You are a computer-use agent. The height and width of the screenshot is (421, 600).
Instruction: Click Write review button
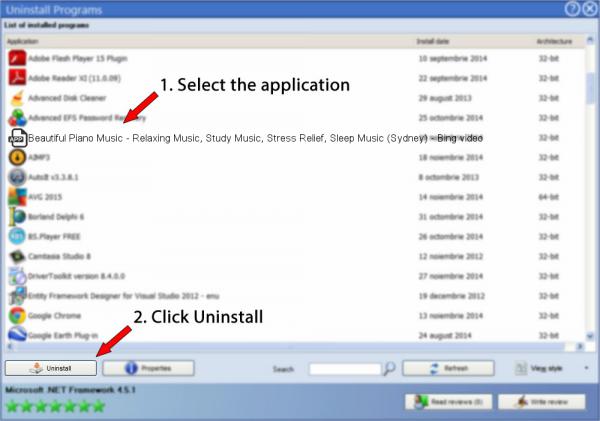[x=541, y=402]
